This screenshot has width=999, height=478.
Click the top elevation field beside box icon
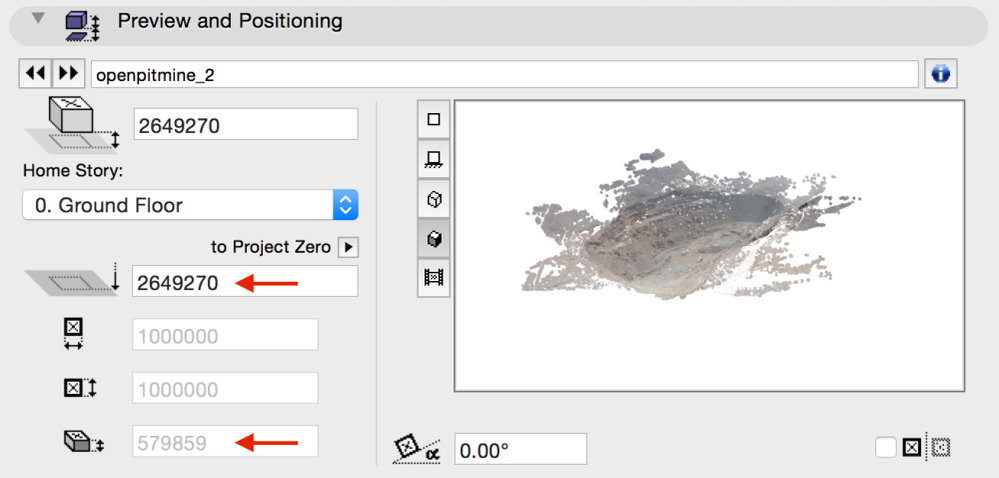(x=245, y=125)
